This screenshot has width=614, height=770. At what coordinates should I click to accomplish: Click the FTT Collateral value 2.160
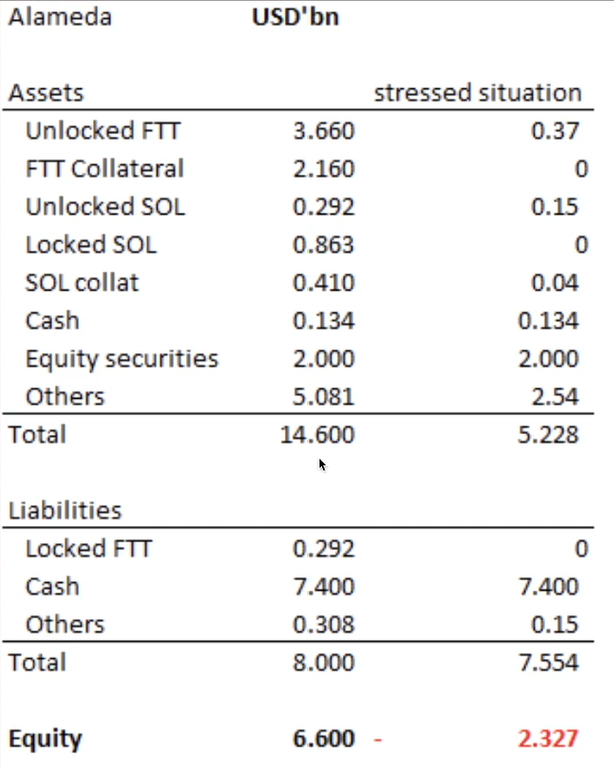click(323, 169)
